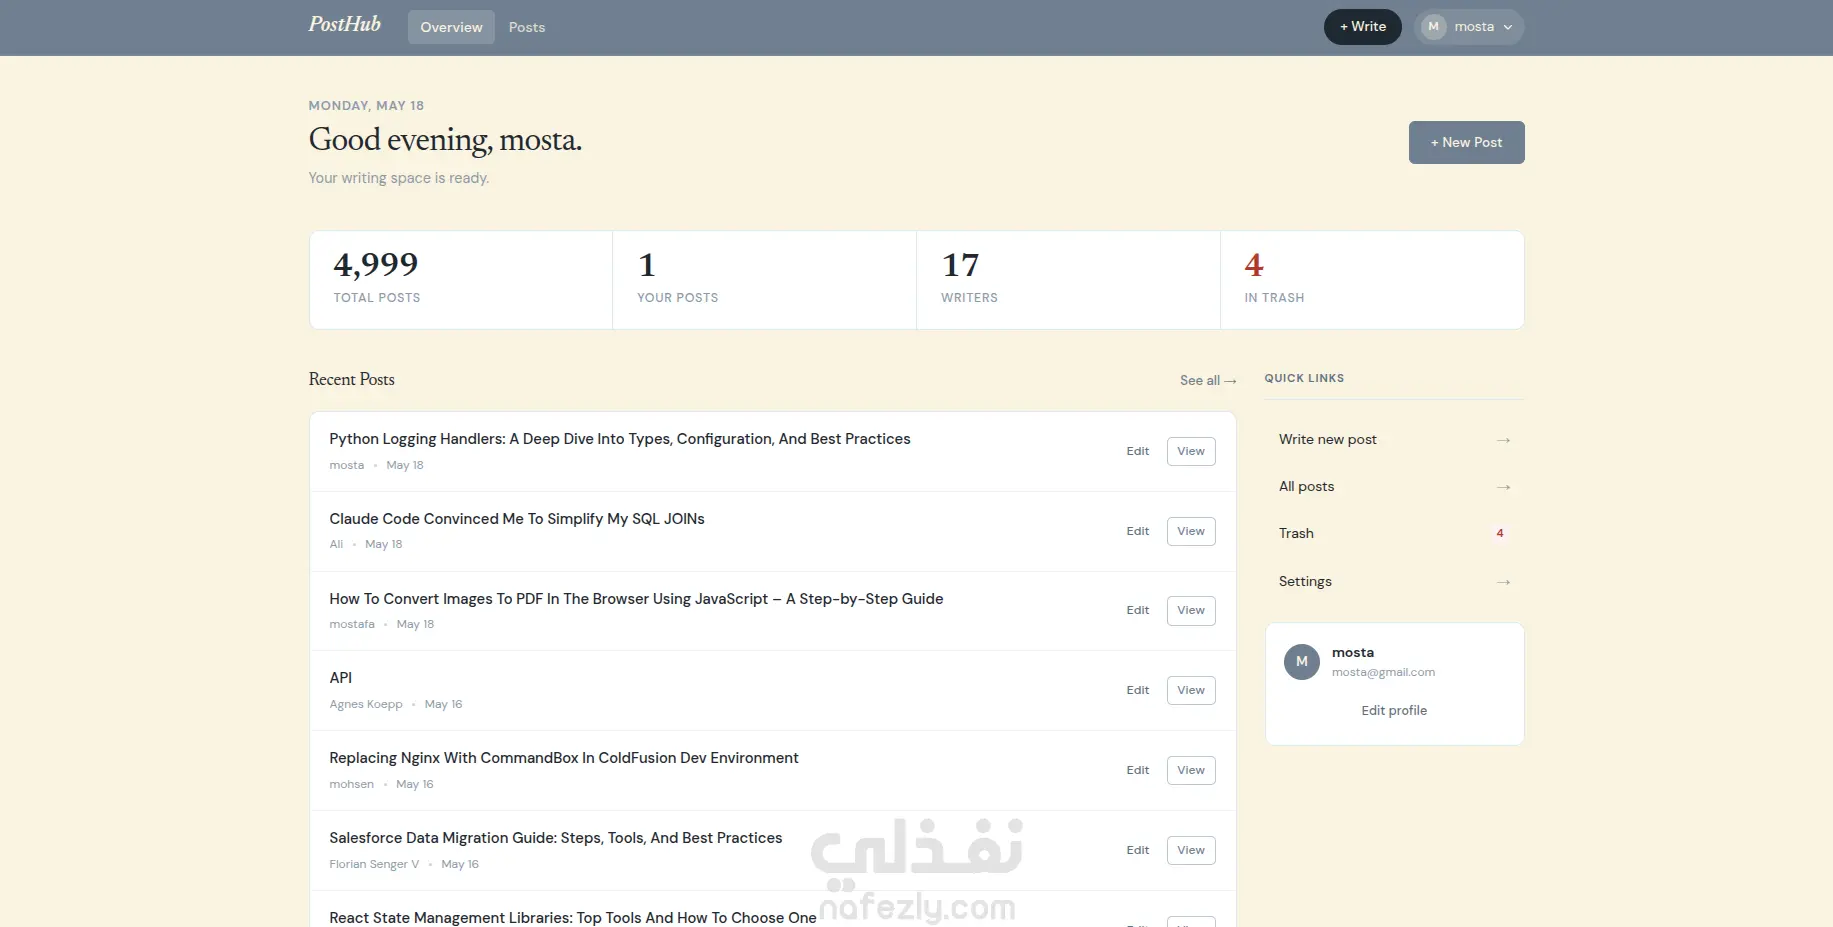Click the Recent Posts heading

click(x=352, y=379)
